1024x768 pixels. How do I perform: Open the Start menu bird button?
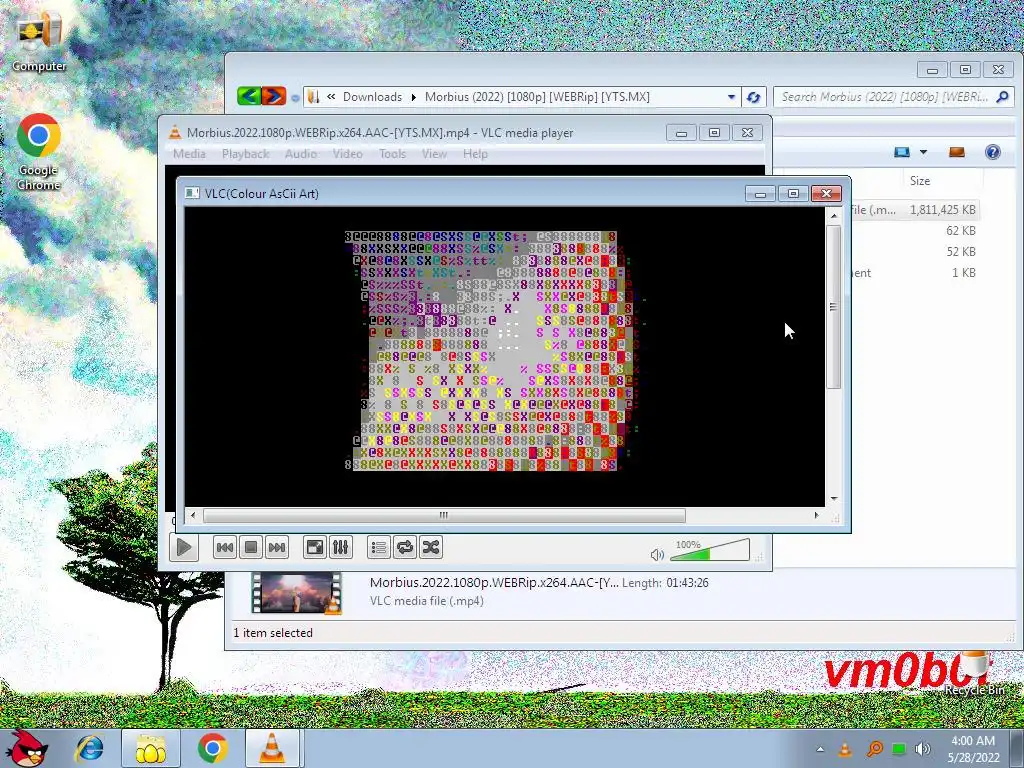point(25,748)
